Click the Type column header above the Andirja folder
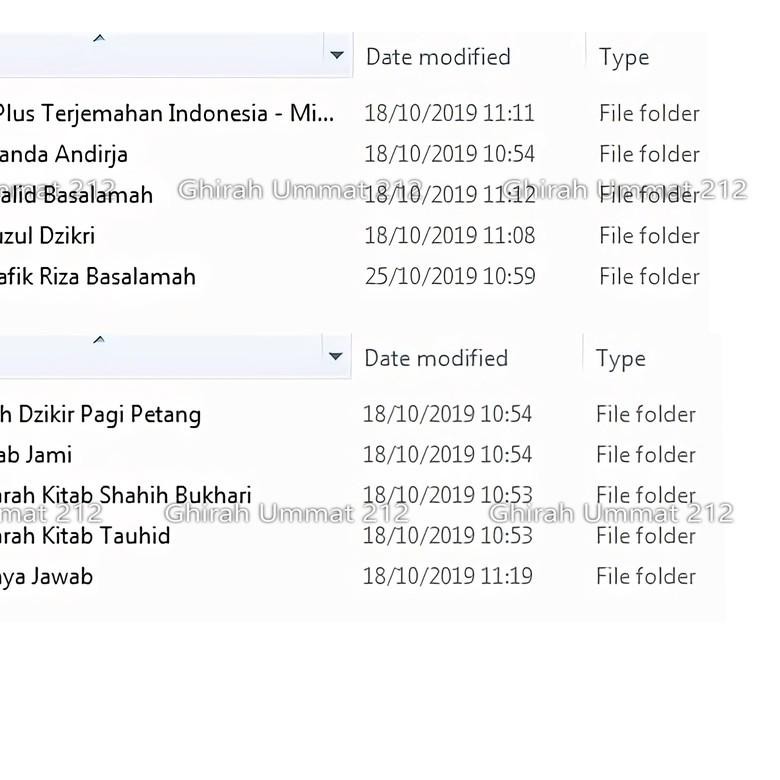This screenshot has width=780, height=780. click(x=624, y=58)
